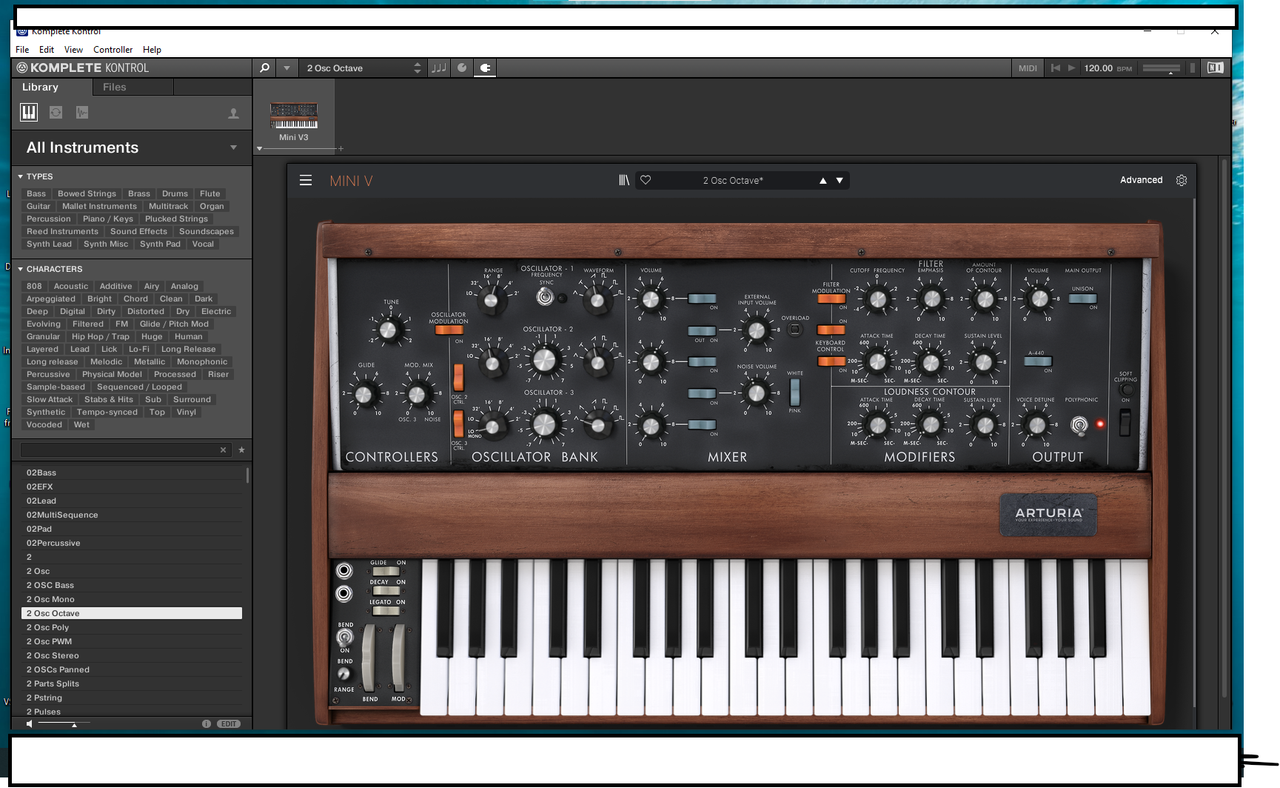Click the prehear volume slider
The width and height of the screenshot is (1280, 788).
(65, 723)
